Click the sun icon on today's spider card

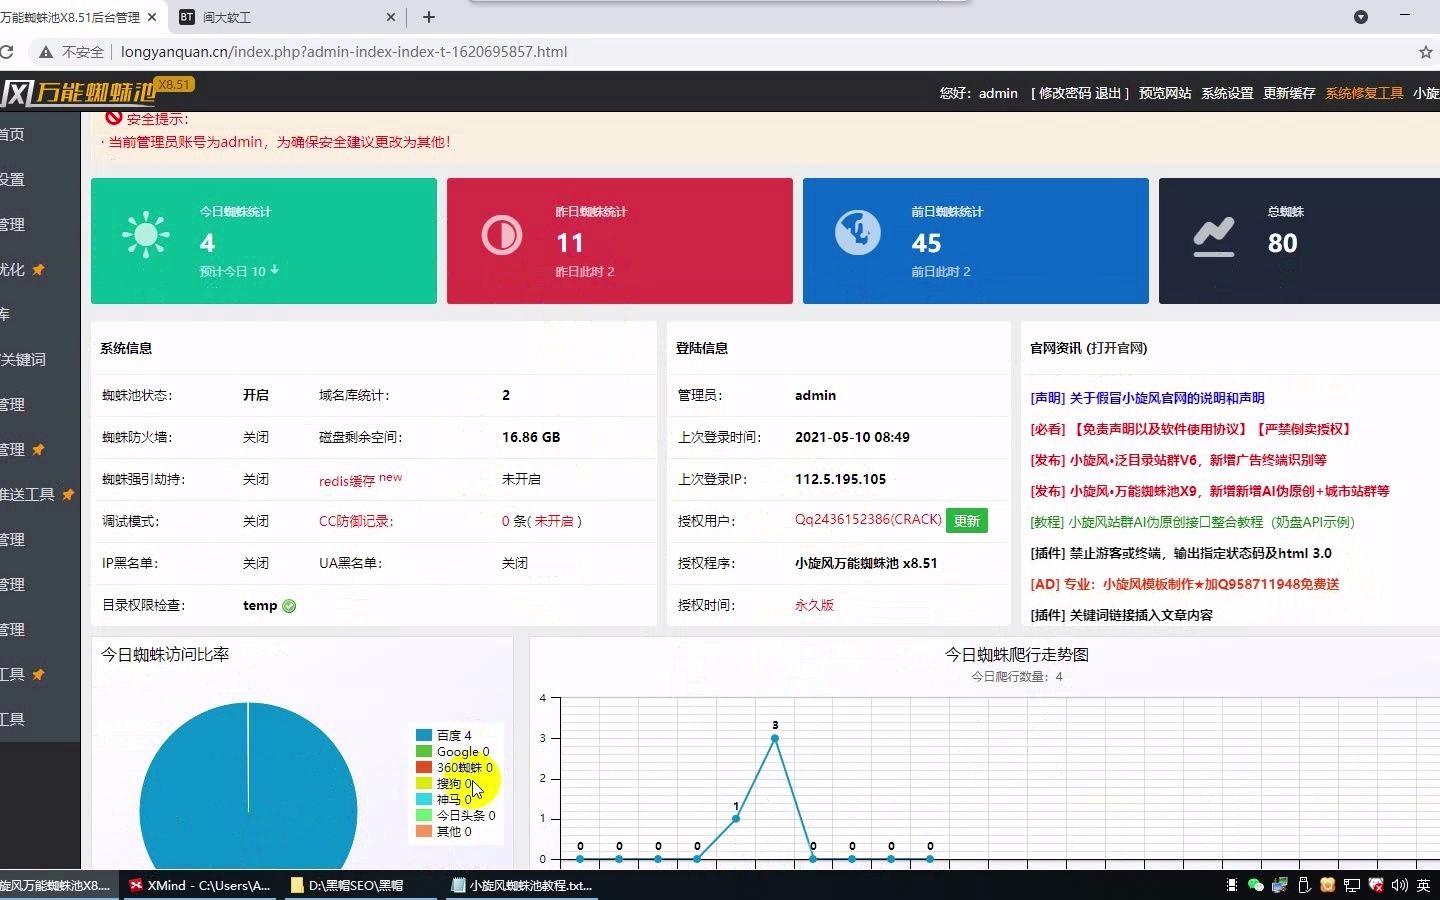tap(146, 236)
